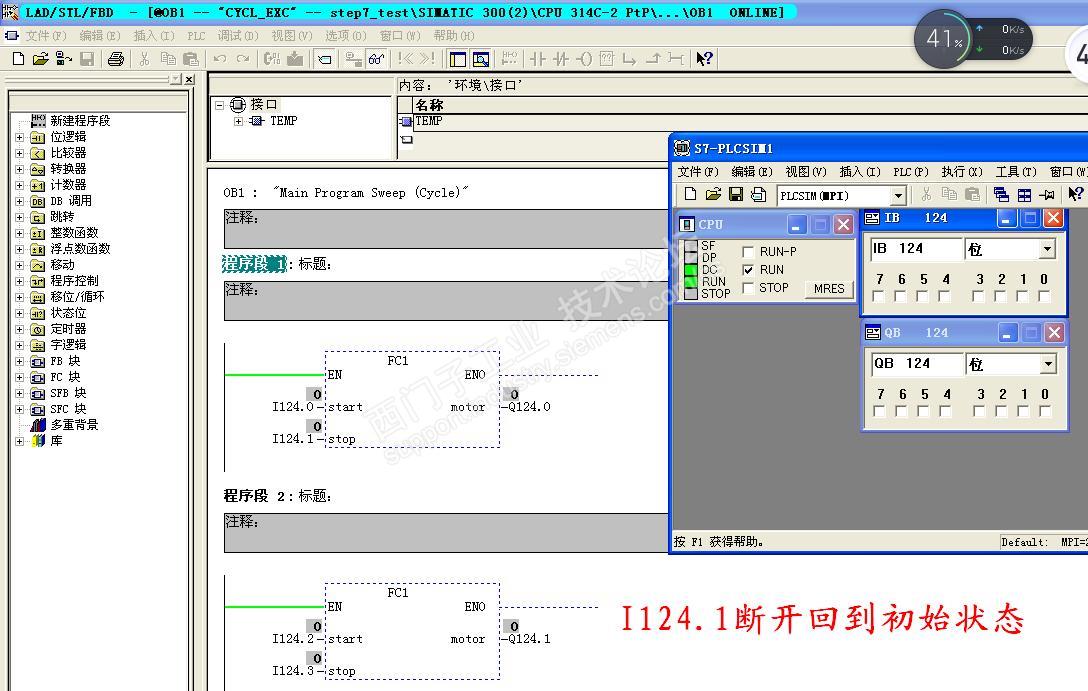
Task: Save PLC state in PLCSIM toolbar
Action: [x=736, y=194]
